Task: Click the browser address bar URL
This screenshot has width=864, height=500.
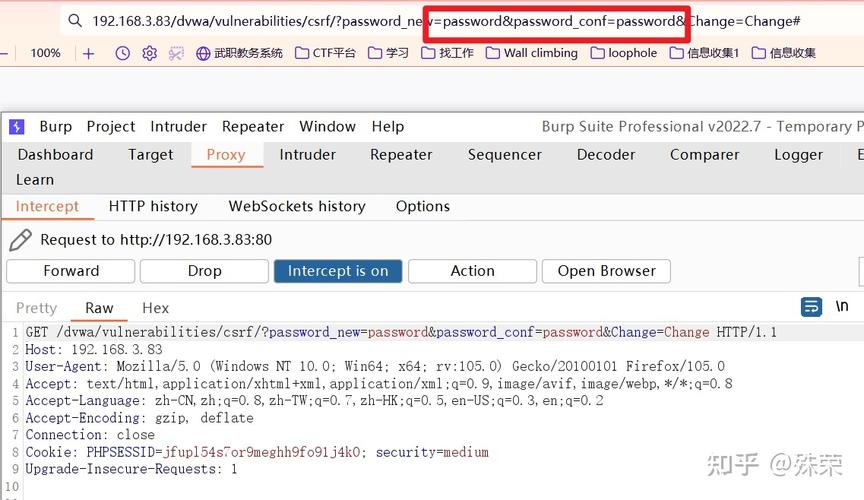Action: [x=446, y=21]
